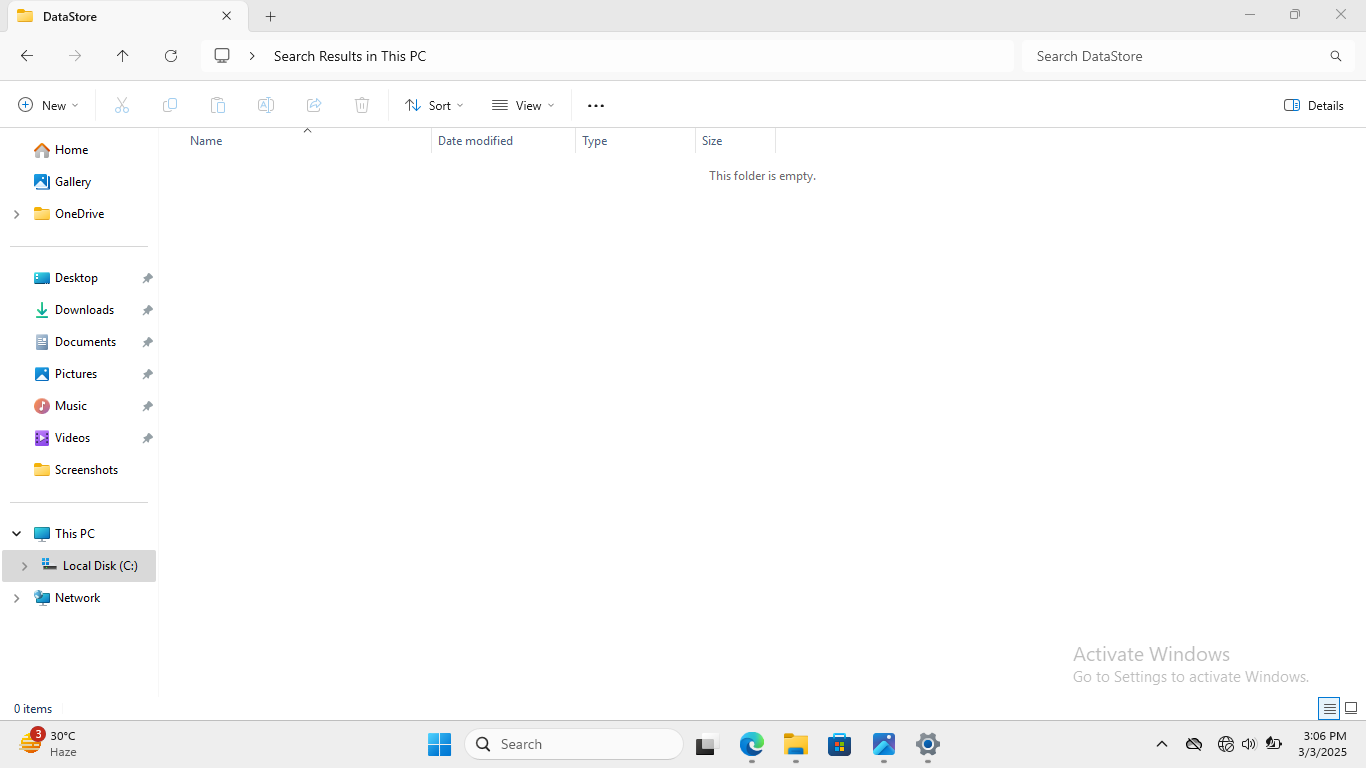
Task: Open Settings gear in the taskbar
Action: click(928, 744)
